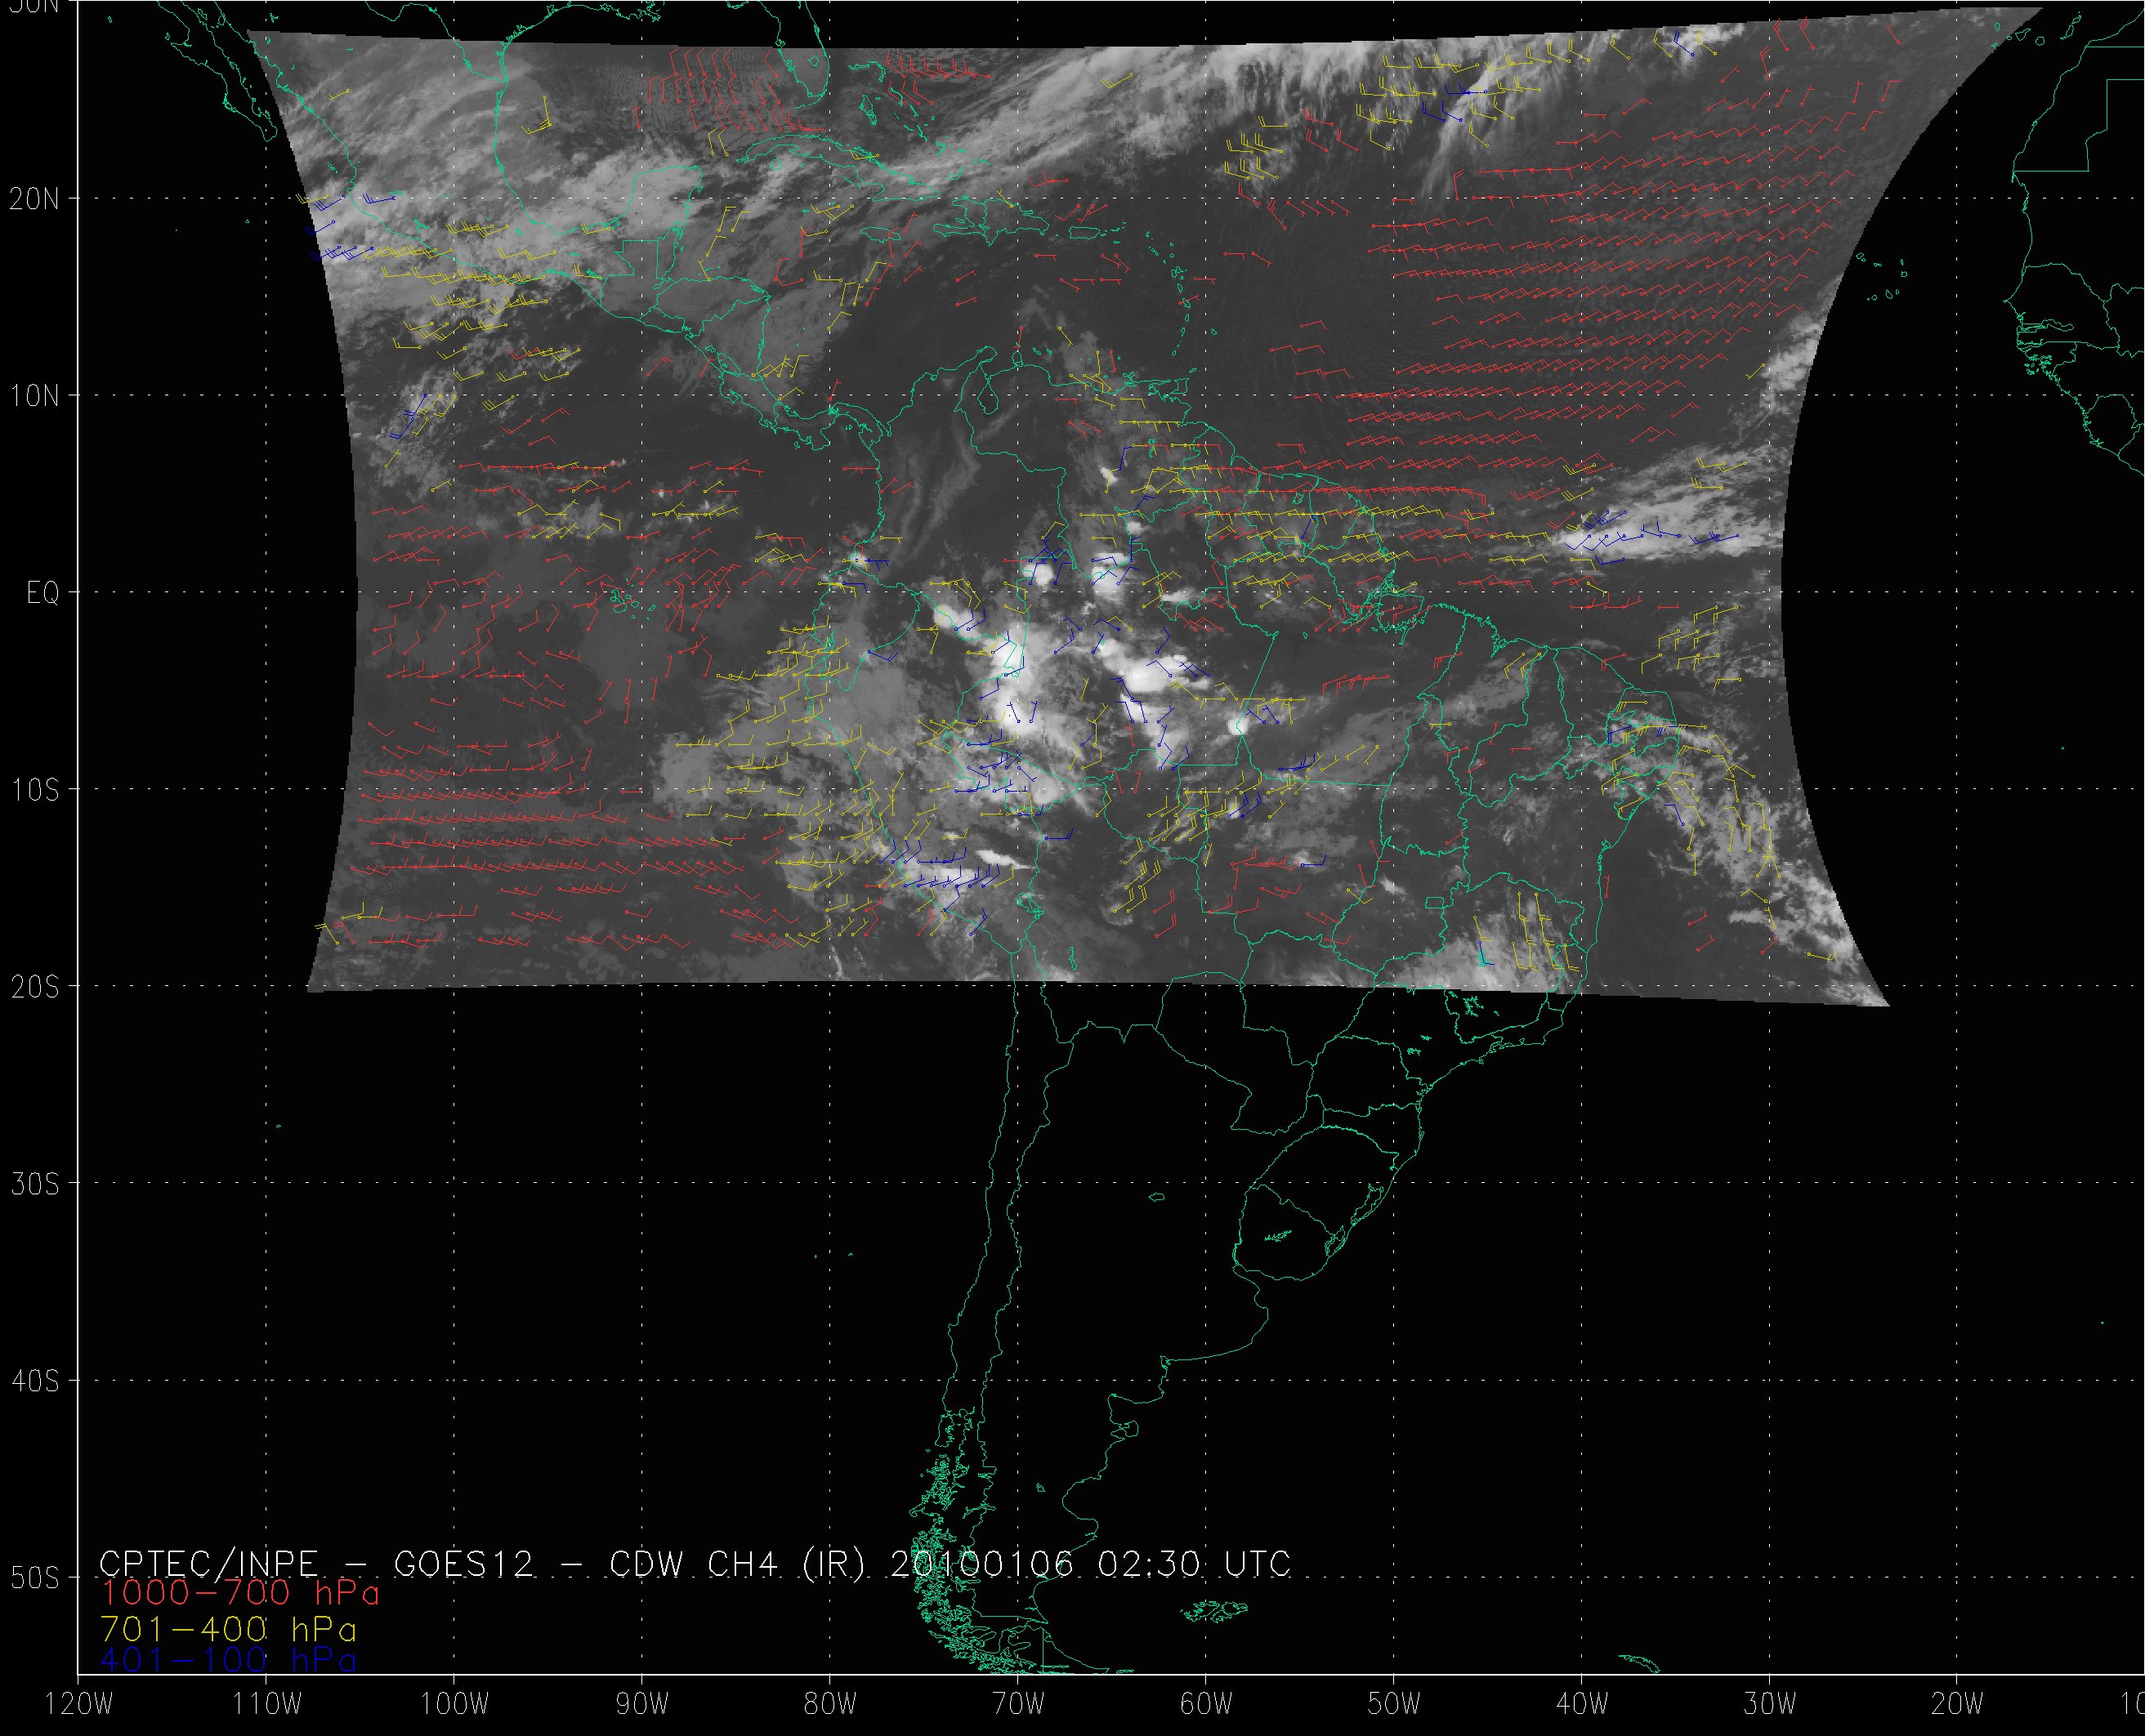2145x1736 pixels.
Task: Click the EQ equator latitude label
Action: pos(42,593)
